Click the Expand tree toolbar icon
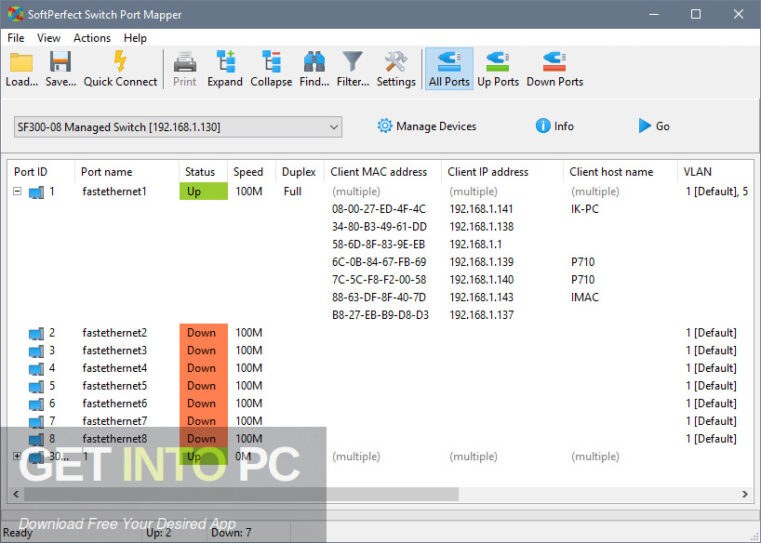This screenshot has height=543, width=761. (225, 62)
